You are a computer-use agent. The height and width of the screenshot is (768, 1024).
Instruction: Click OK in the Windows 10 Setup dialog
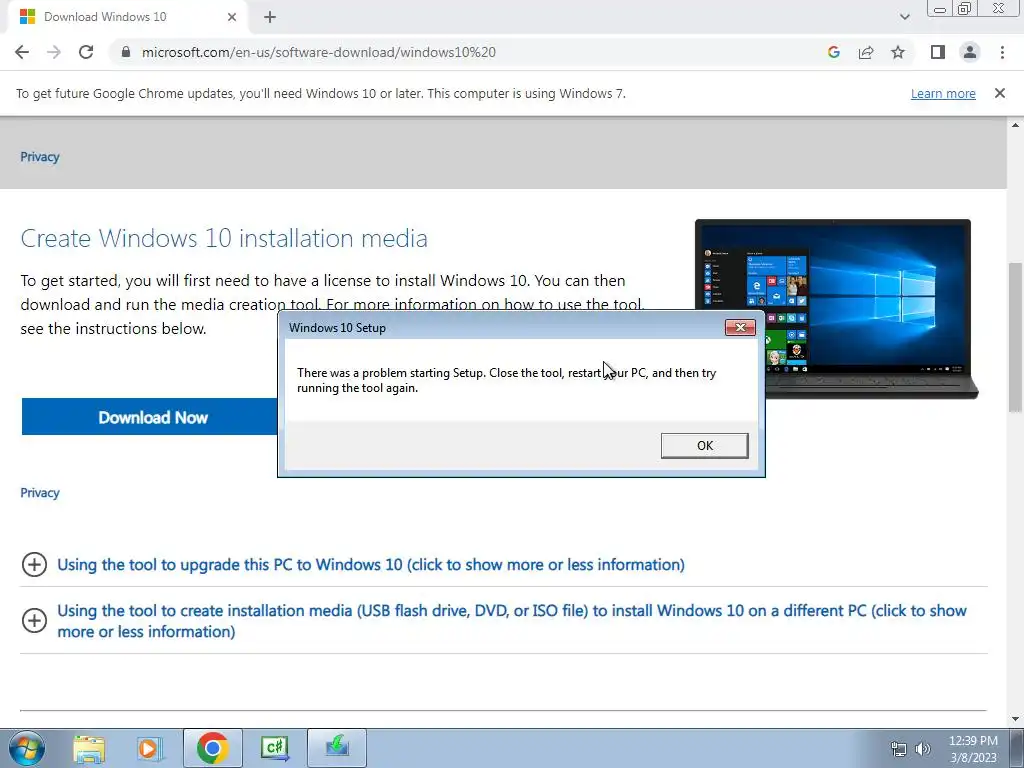(704, 445)
